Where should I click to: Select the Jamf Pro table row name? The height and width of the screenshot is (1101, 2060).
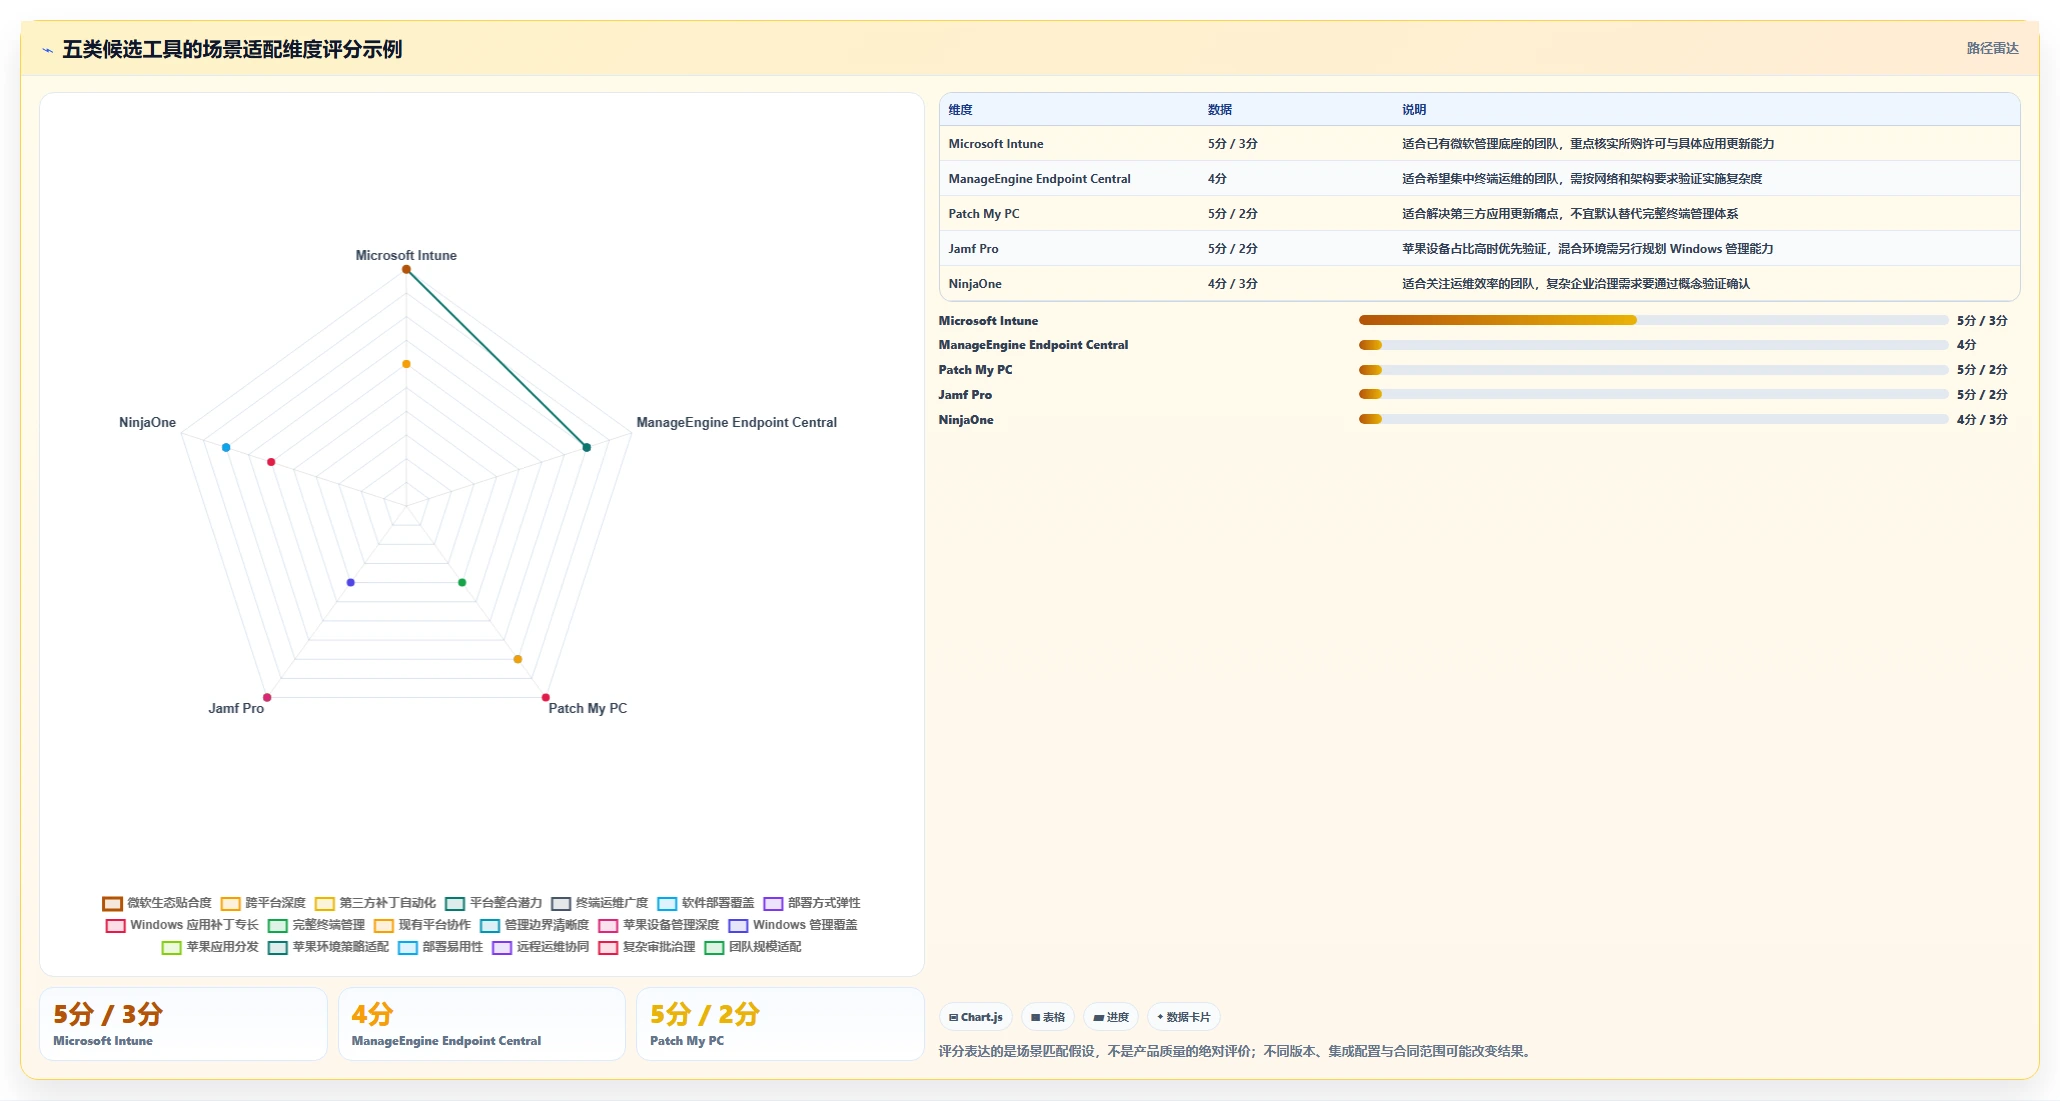click(973, 249)
